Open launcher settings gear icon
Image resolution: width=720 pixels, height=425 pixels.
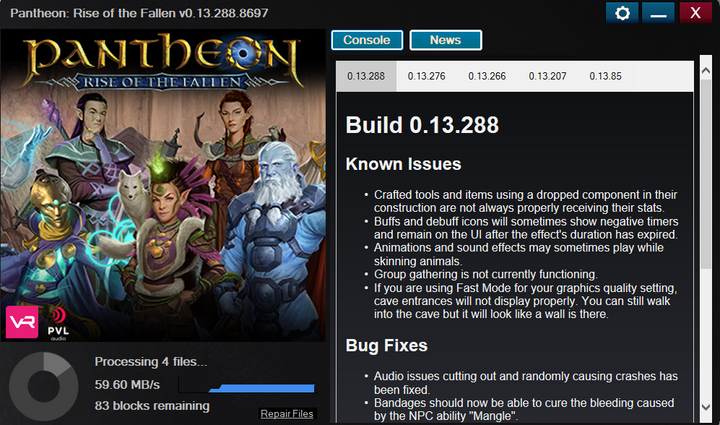click(x=622, y=12)
